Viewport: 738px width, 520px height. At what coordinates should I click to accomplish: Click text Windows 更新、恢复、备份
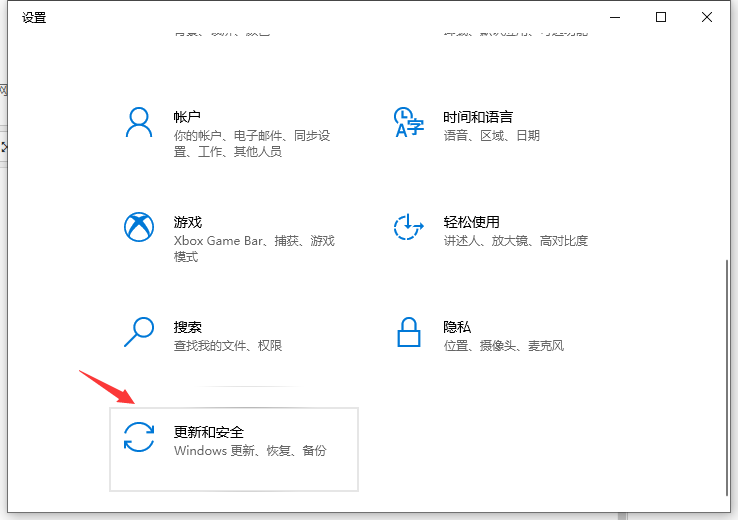(x=250, y=450)
